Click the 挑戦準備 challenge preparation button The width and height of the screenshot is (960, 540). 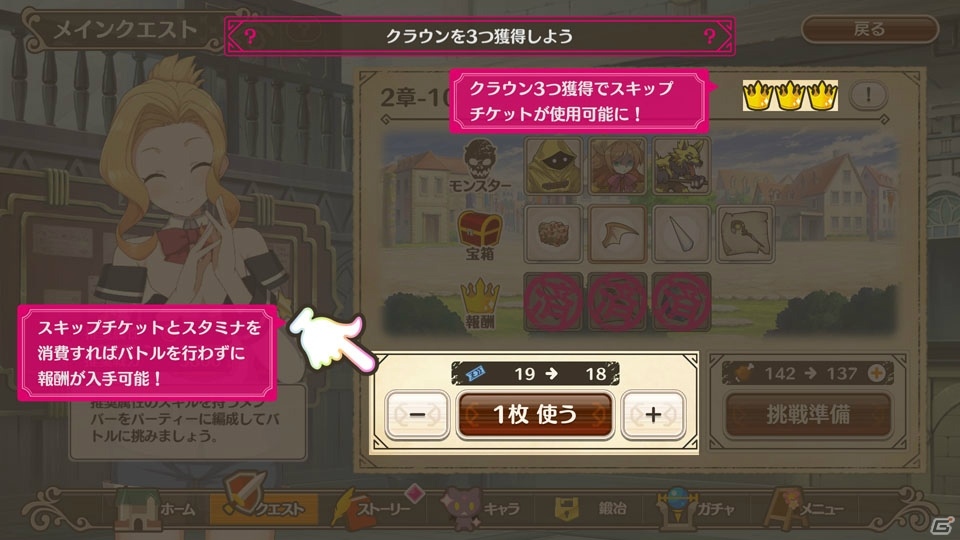point(808,414)
